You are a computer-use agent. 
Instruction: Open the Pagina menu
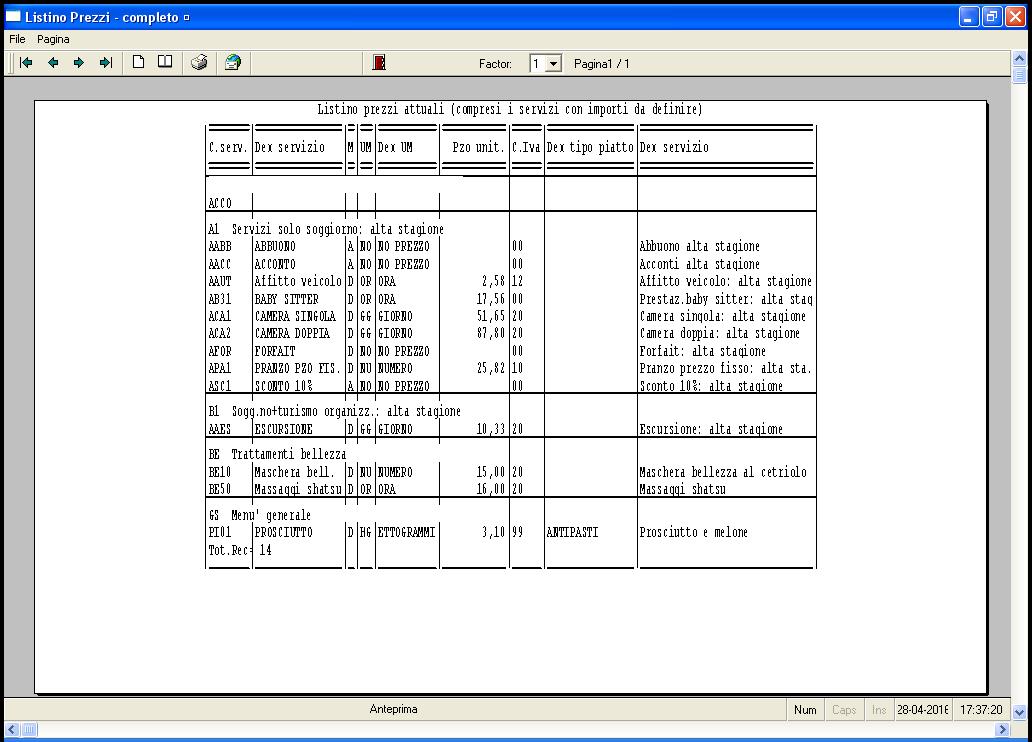click(53, 39)
